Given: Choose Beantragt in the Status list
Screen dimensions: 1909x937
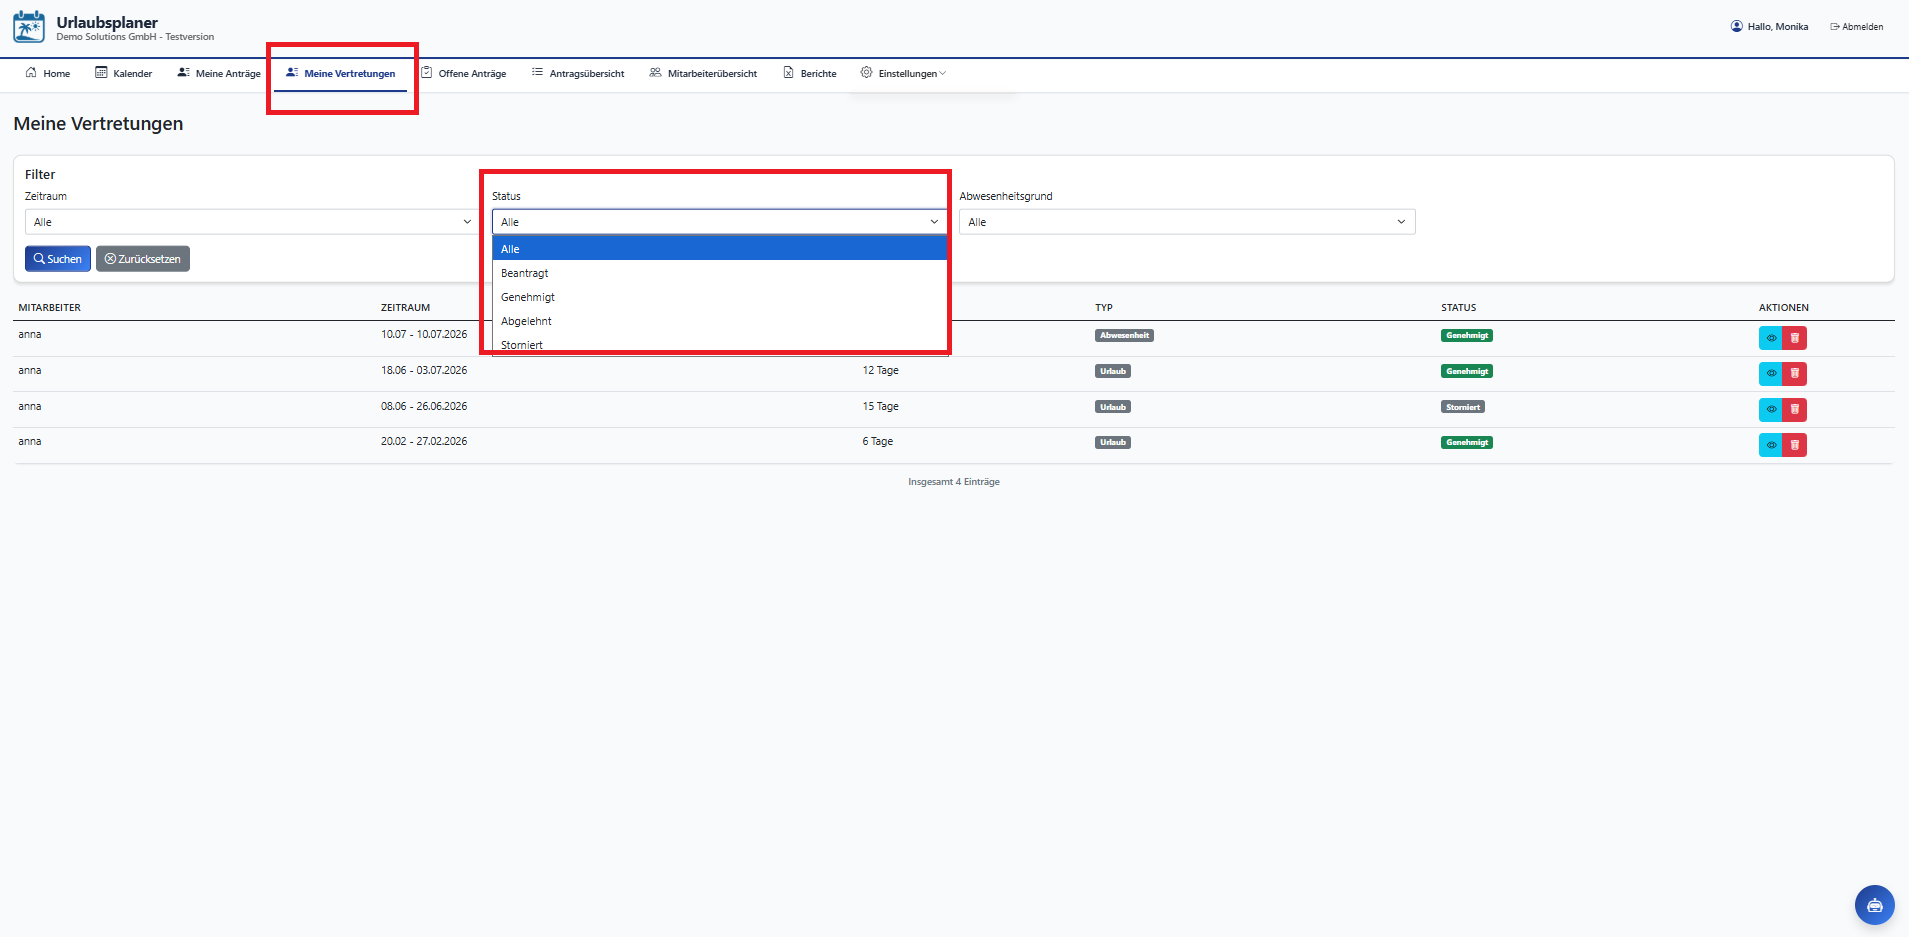Looking at the screenshot, I should pos(720,273).
